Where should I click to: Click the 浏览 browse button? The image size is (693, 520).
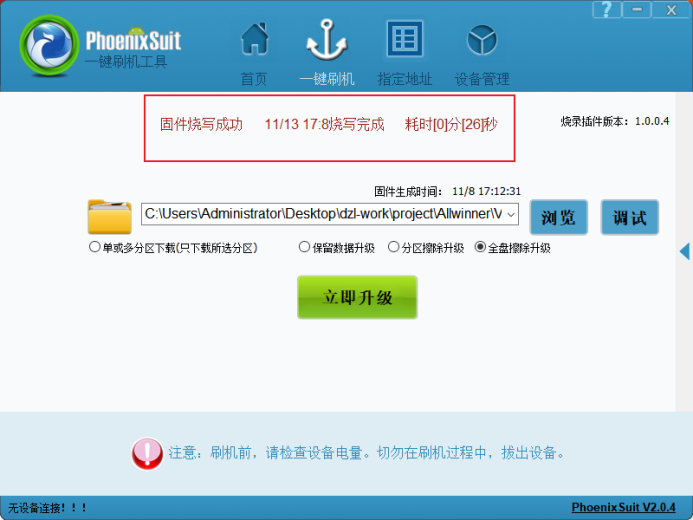[x=559, y=217]
